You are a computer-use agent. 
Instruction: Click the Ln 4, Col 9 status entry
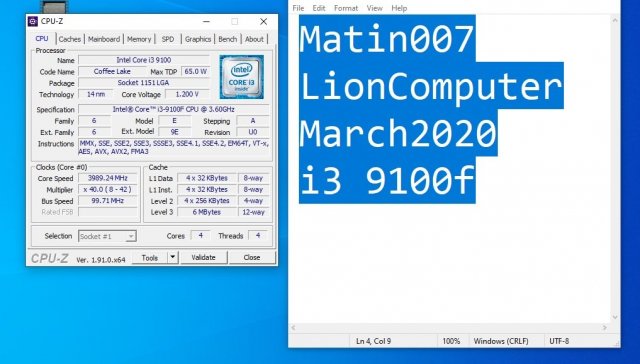tap(373, 341)
